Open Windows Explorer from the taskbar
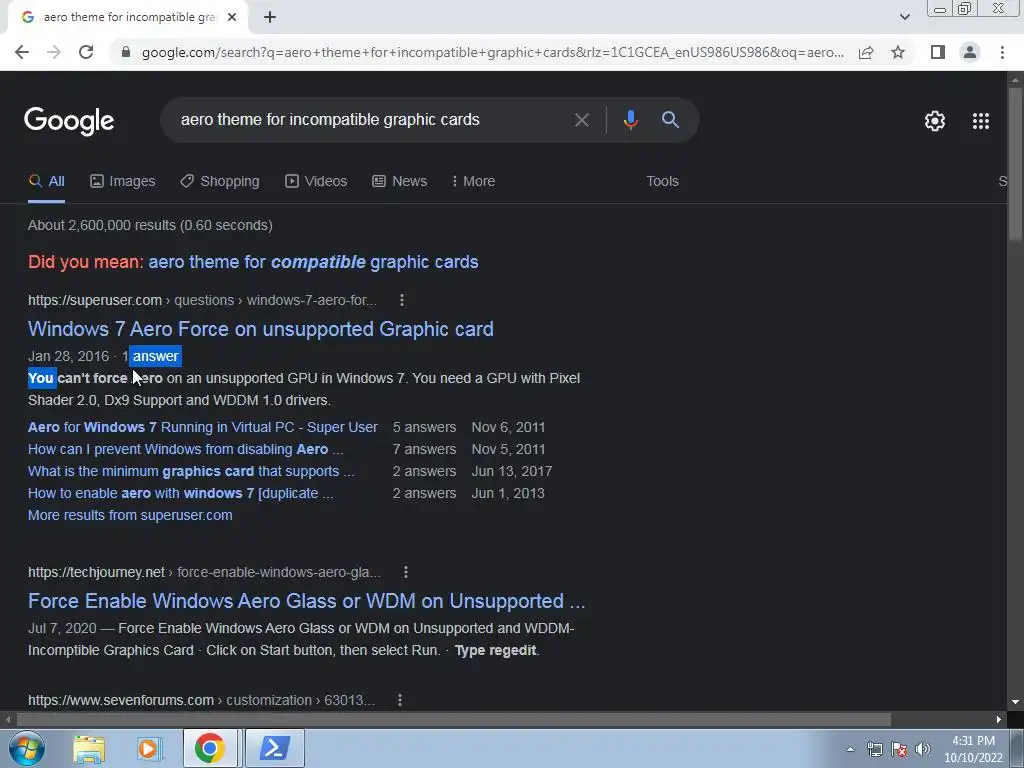 point(89,748)
